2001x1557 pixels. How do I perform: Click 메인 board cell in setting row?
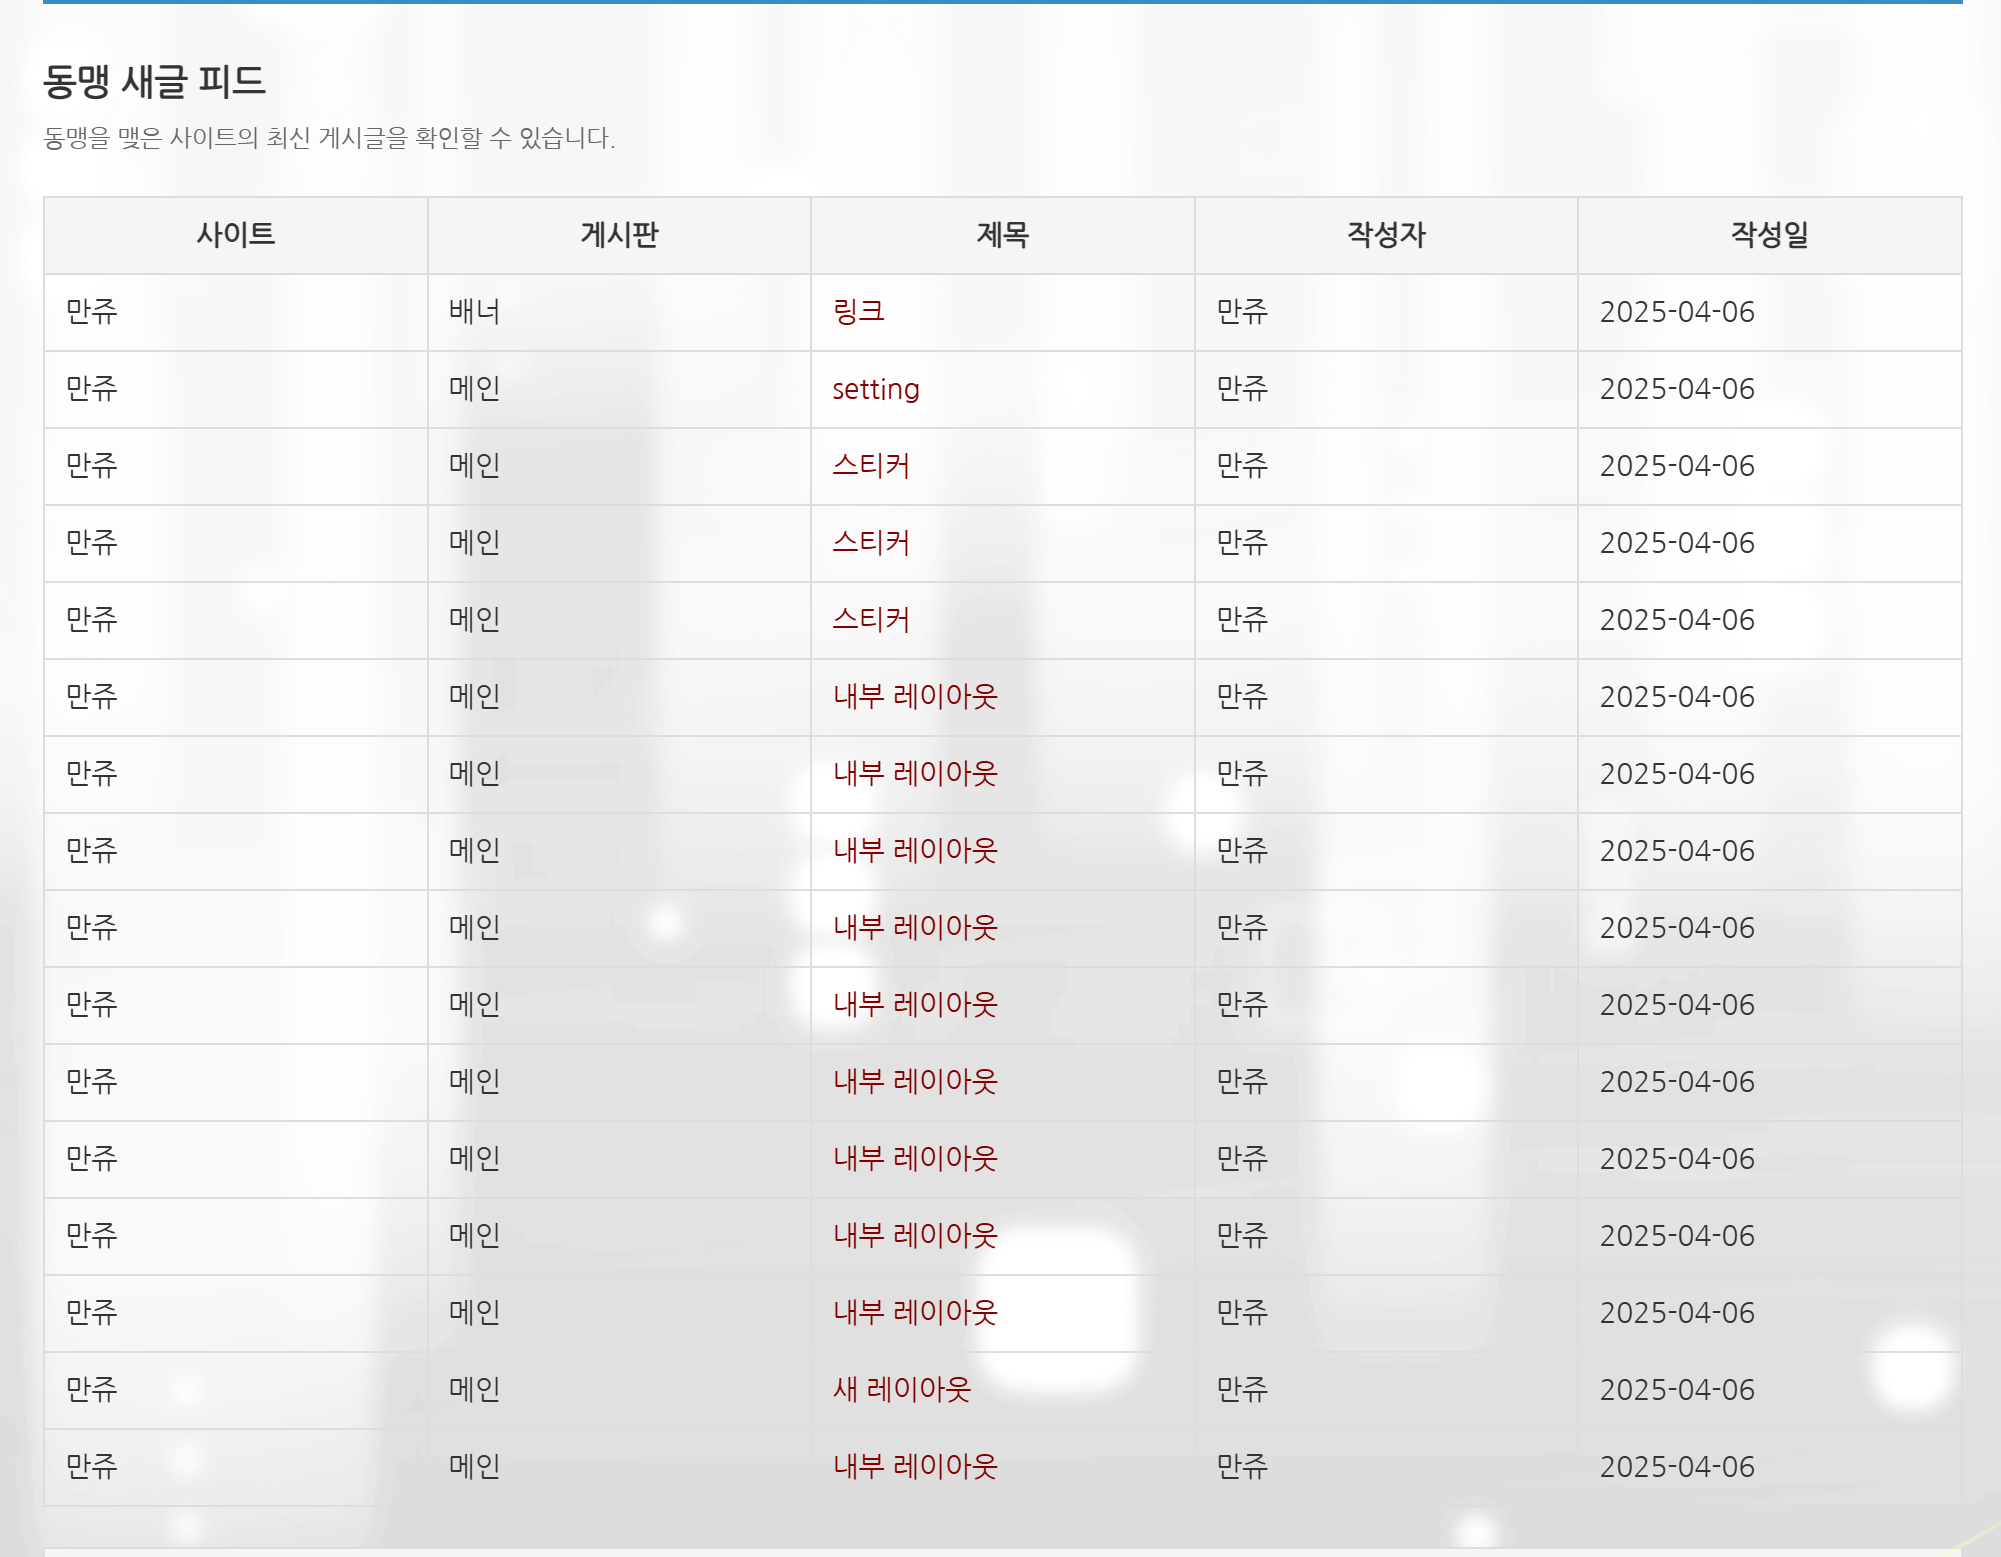click(x=474, y=389)
